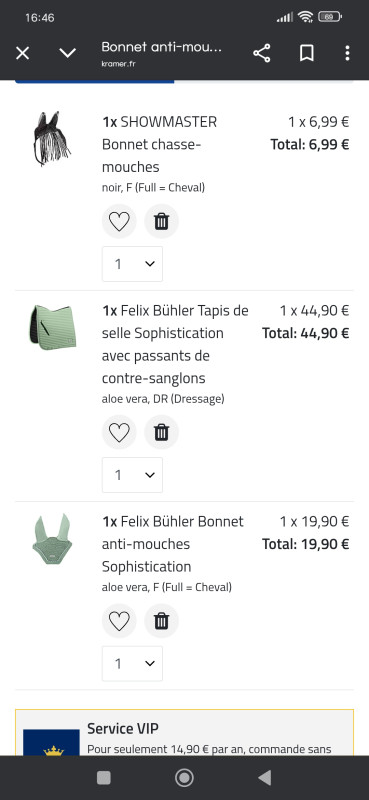Image resolution: width=369 pixels, height=800 pixels.
Task: Open Felix Bühler Bonnet anti-mouches Sophistication link
Action: pyautogui.click(x=173, y=544)
